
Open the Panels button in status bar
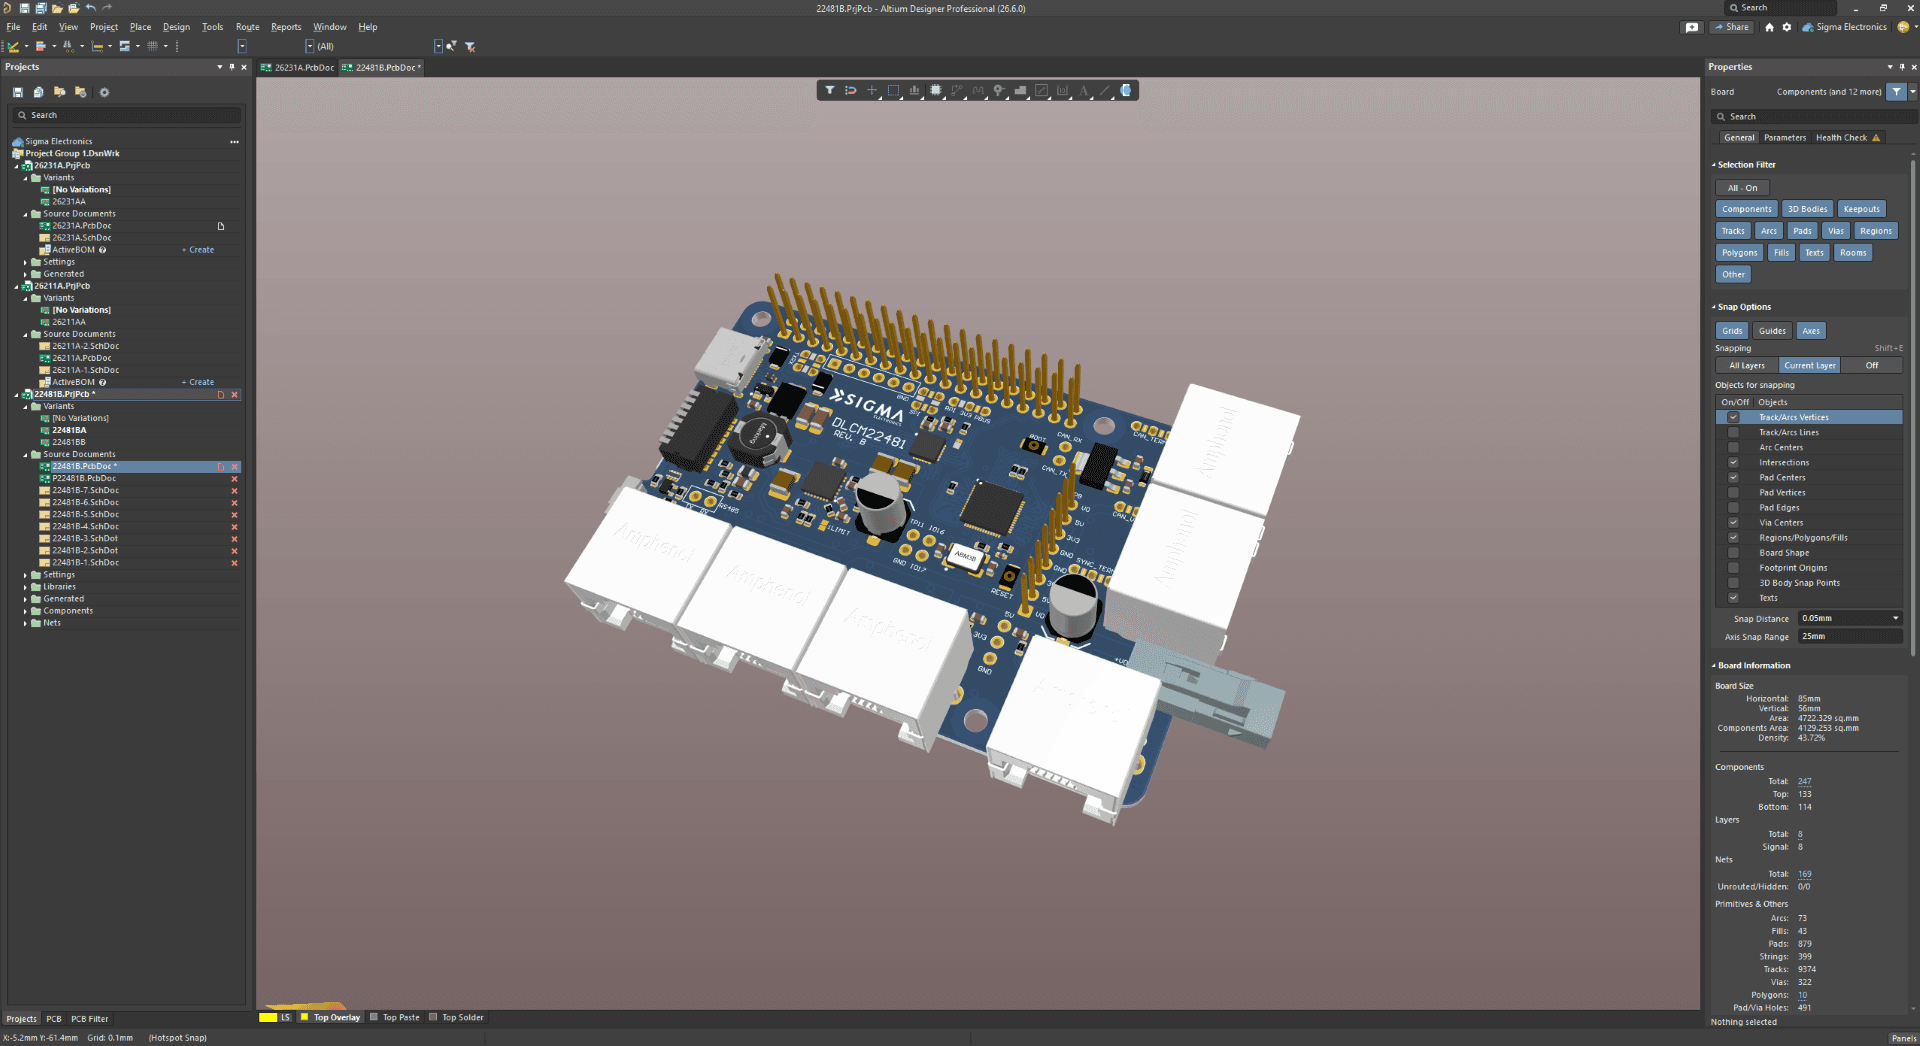[x=1904, y=1038]
